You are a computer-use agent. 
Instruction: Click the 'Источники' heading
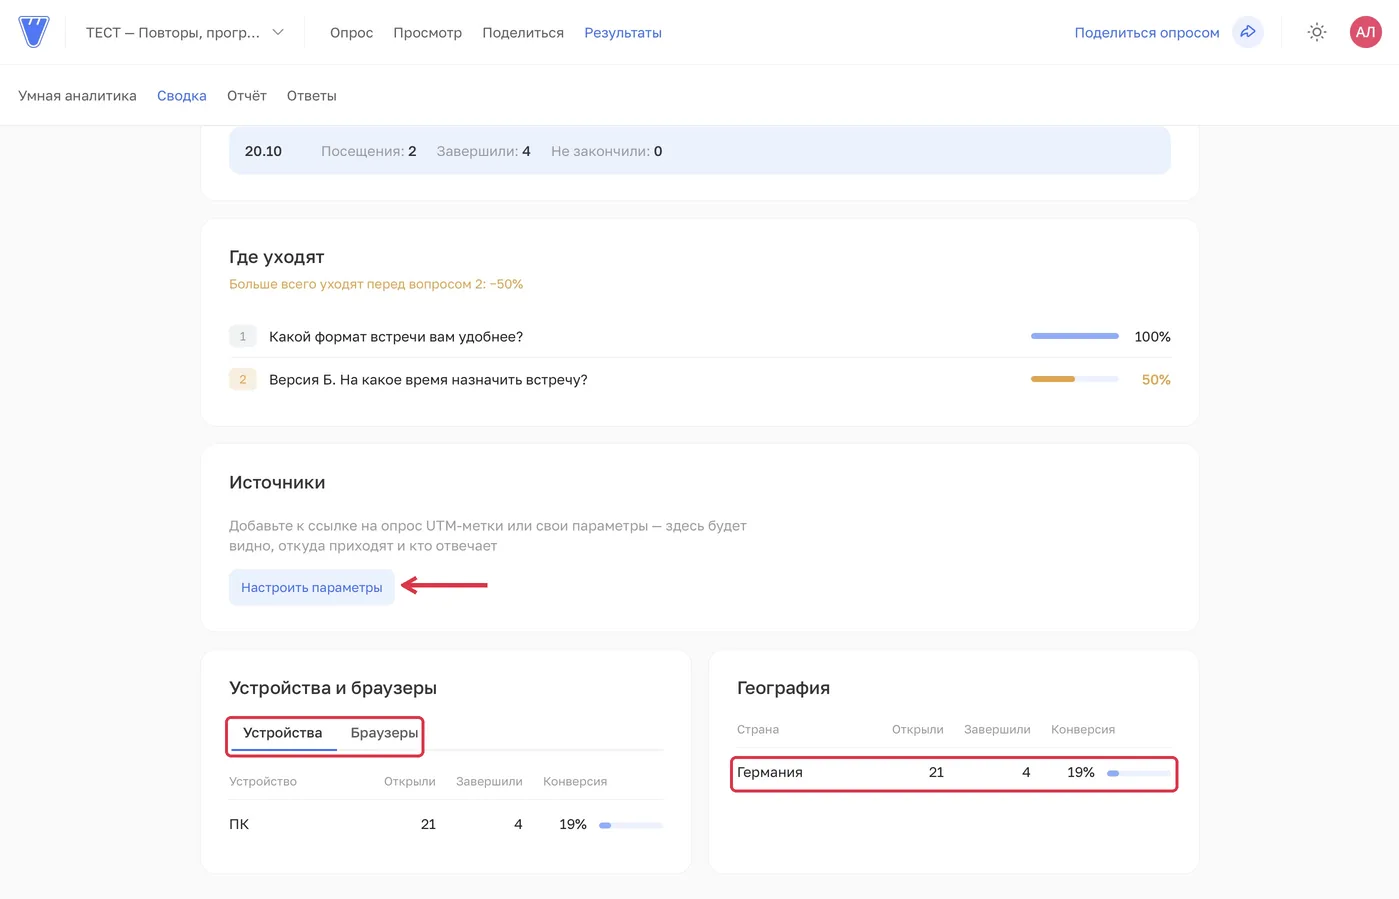coord(277,483)
